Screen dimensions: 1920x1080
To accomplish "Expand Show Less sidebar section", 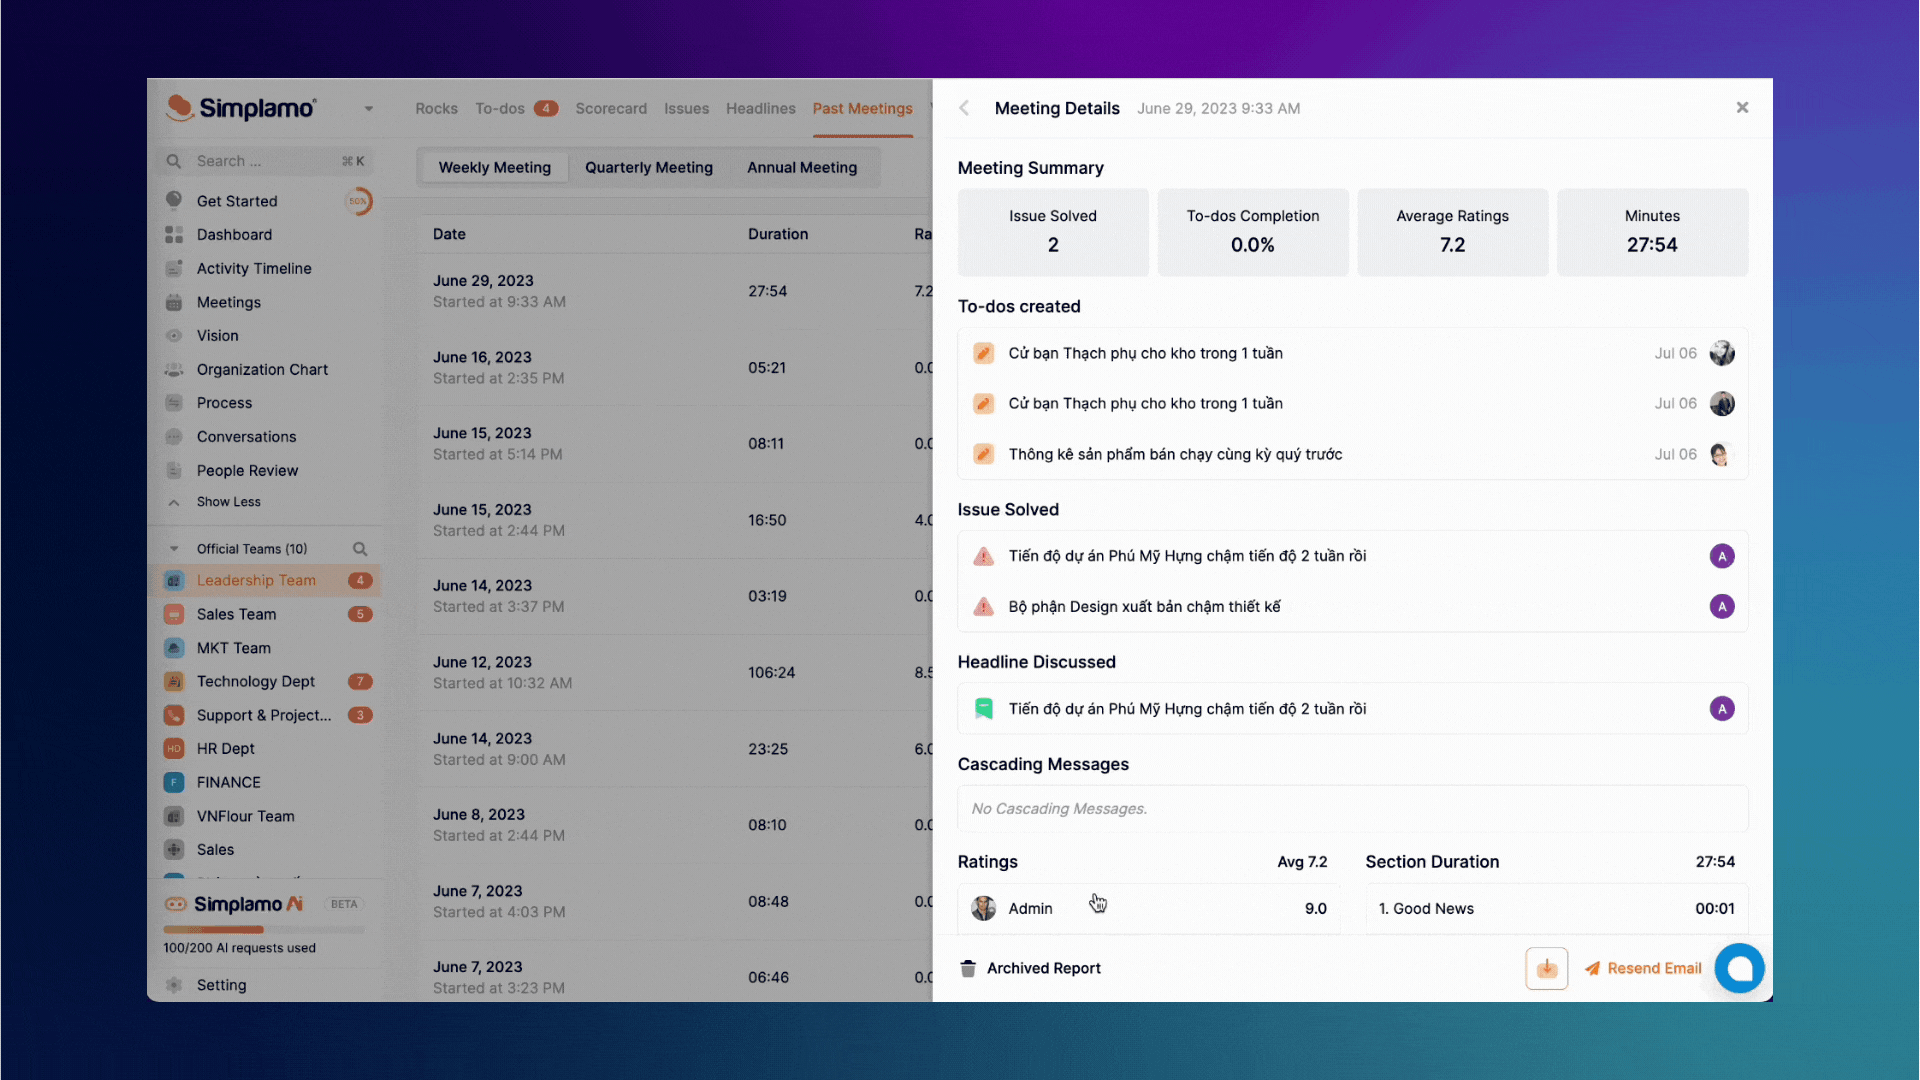I will (x=227, y=501).
